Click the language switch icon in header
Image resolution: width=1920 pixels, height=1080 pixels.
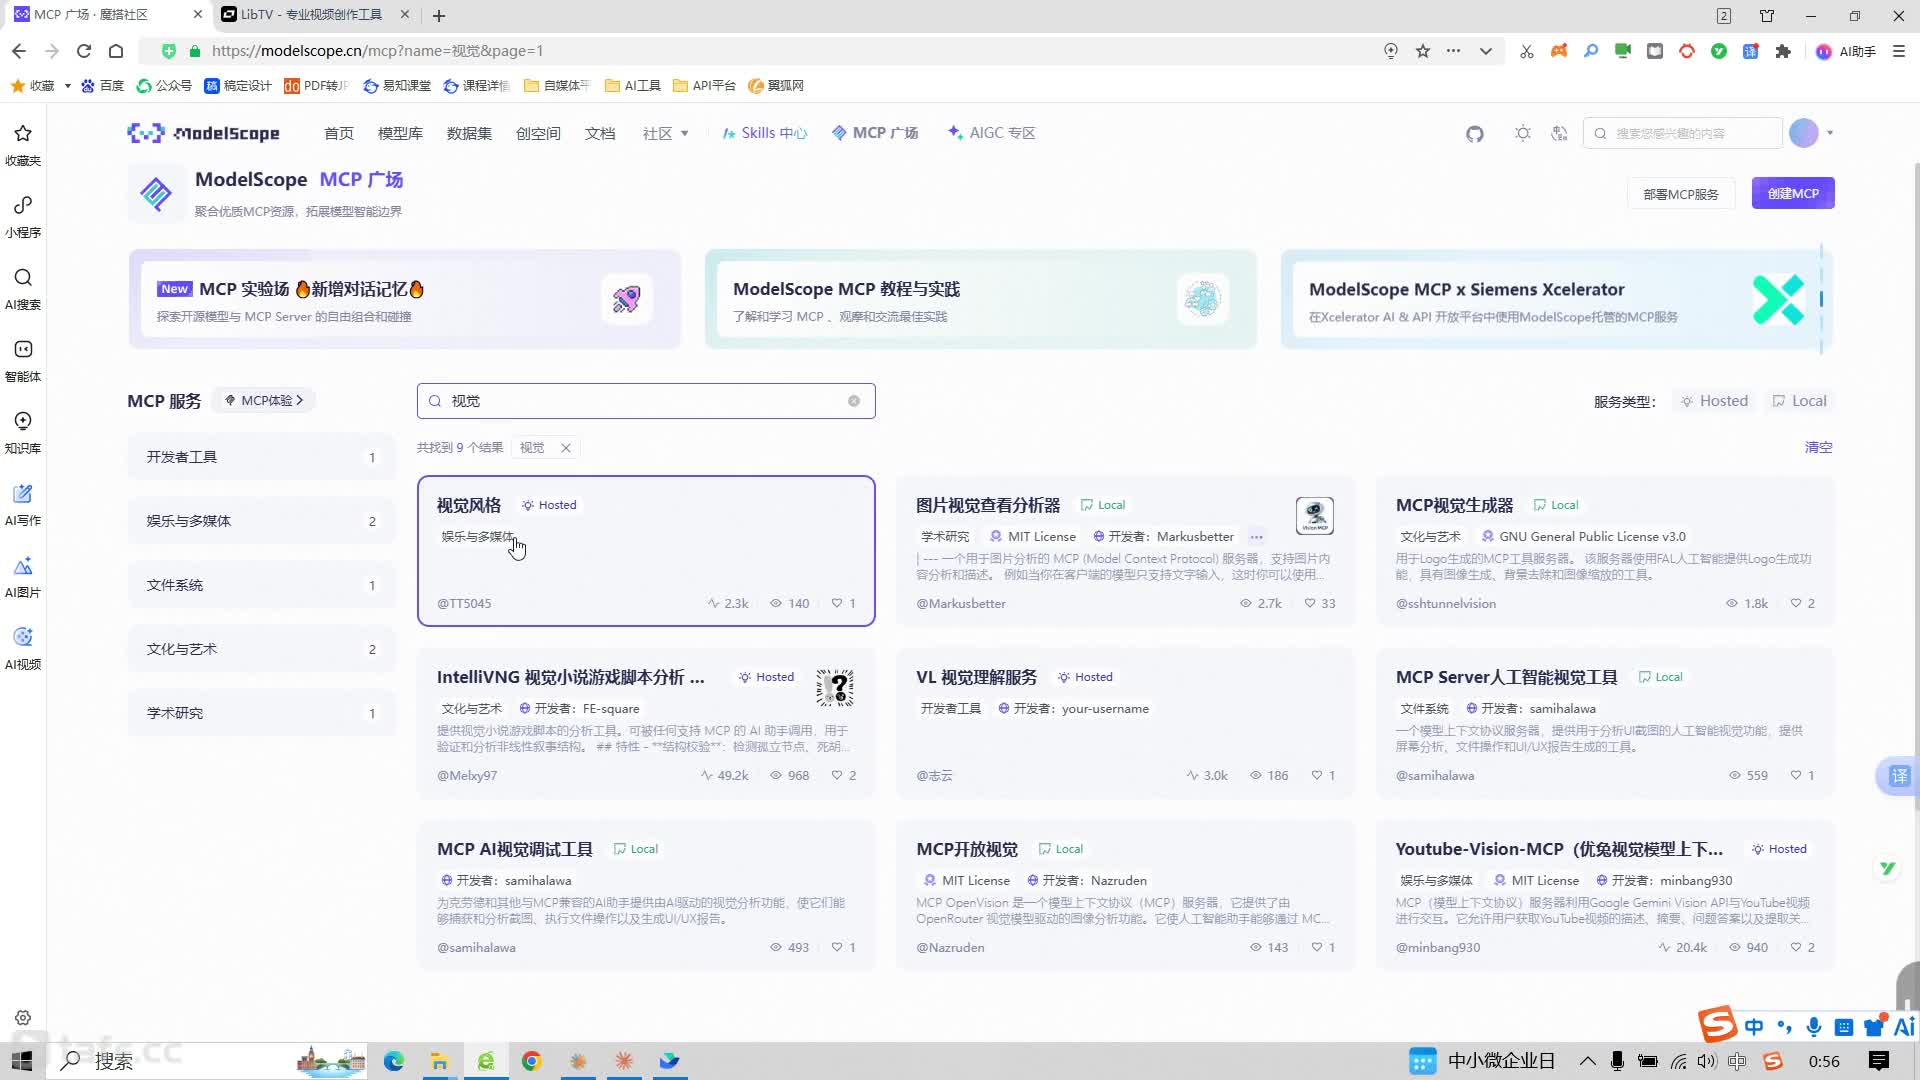1559,133
